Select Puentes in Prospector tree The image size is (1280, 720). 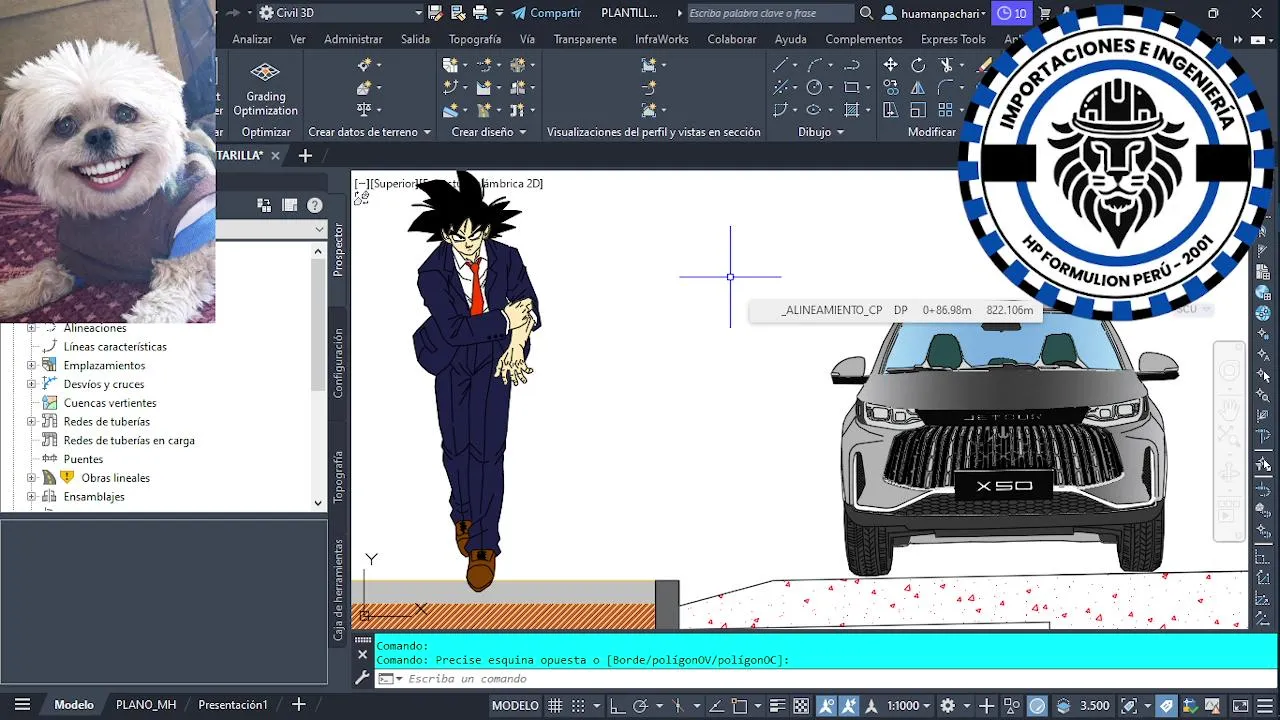(83, 460)
